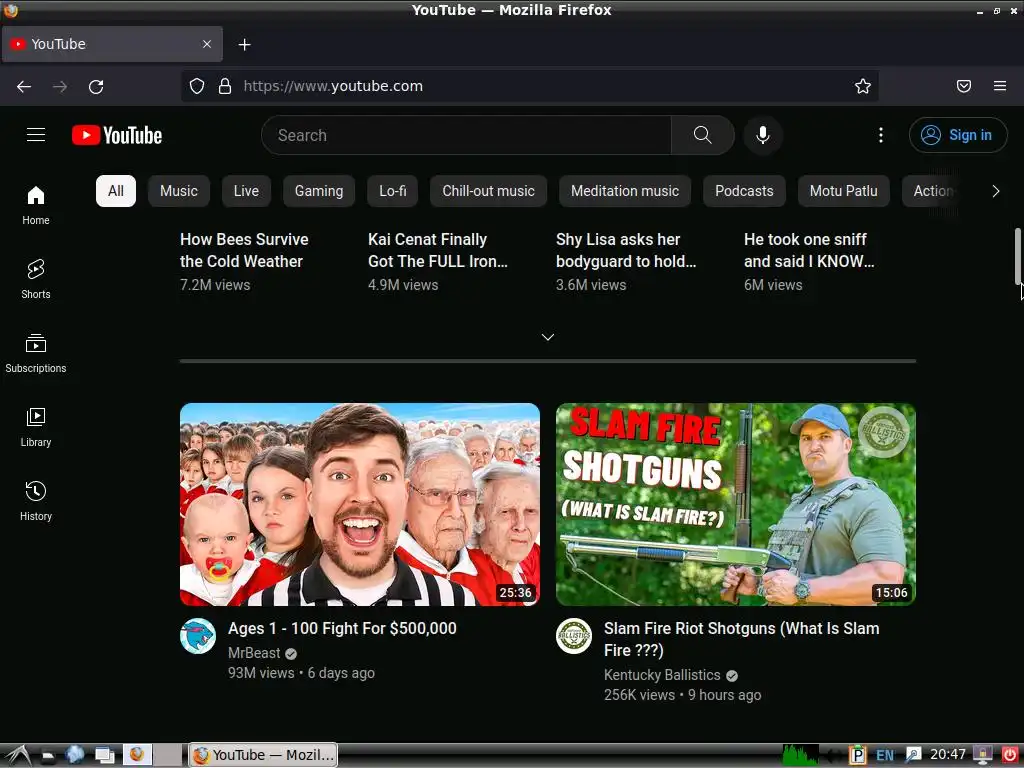
Task: Click the YouTube taskbar window button
Action: point(263,755)
